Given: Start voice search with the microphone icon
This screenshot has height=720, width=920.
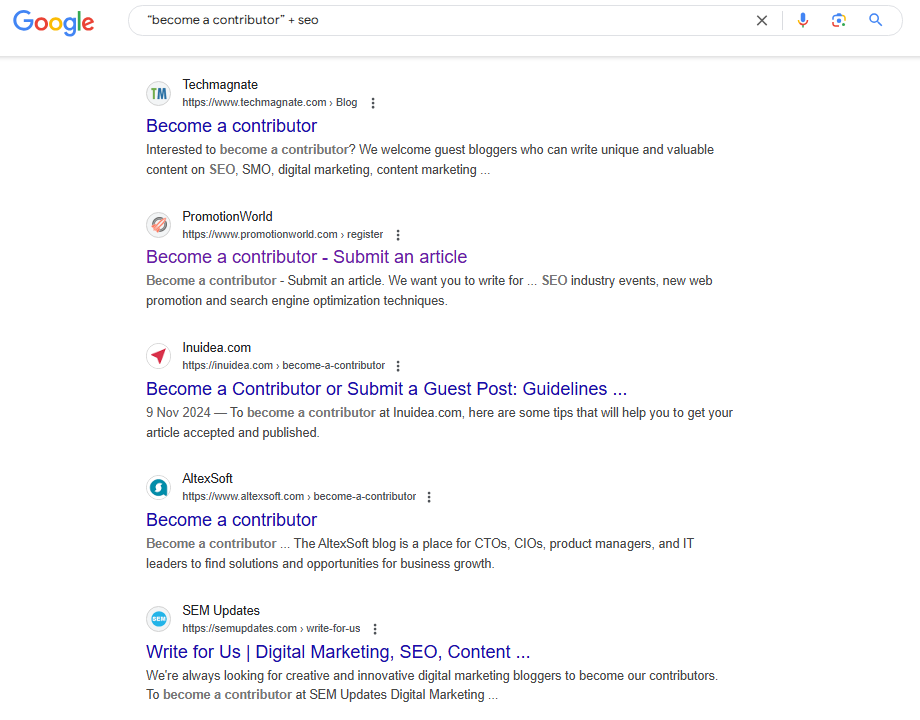Looking at the screenshot, I should coord(803,21).
